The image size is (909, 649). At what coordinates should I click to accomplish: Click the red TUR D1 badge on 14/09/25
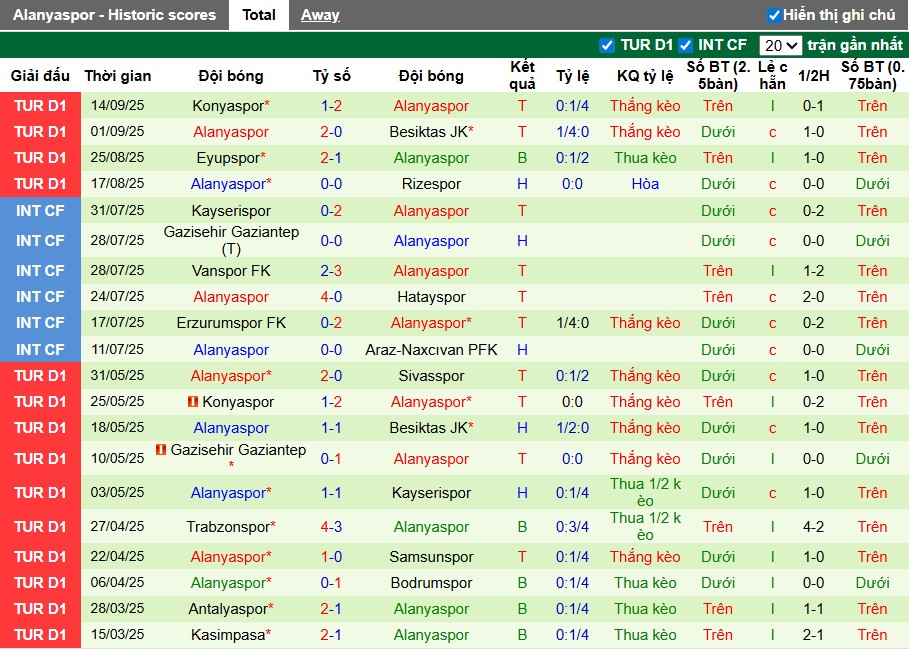tap(40, 106)
